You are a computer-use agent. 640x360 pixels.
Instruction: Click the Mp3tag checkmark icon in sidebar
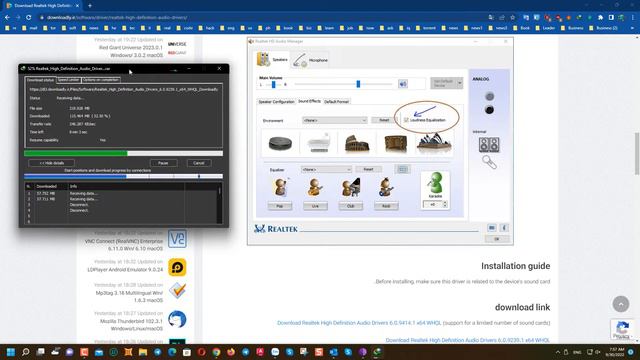[177, 291]
